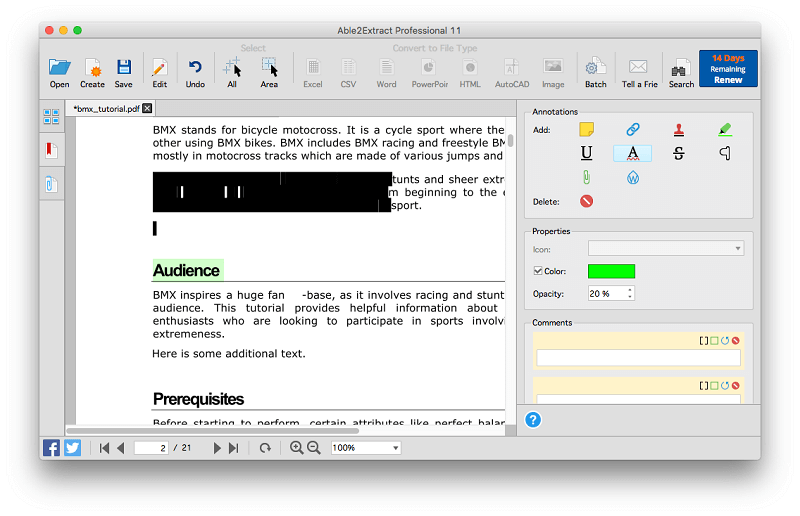Add a link annotation
The width and height of the screenshot is (800, 516).
(x=633, y=130)
